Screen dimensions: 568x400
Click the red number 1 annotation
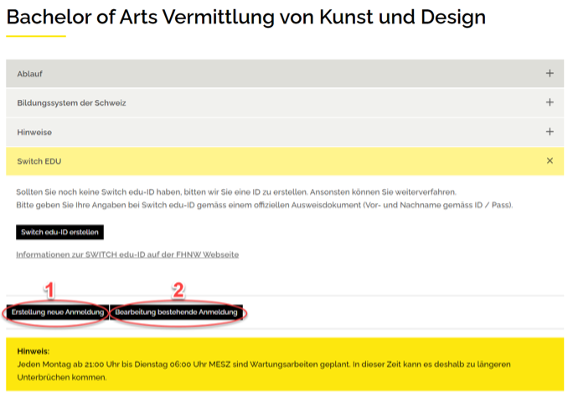[x=50, y=291]
